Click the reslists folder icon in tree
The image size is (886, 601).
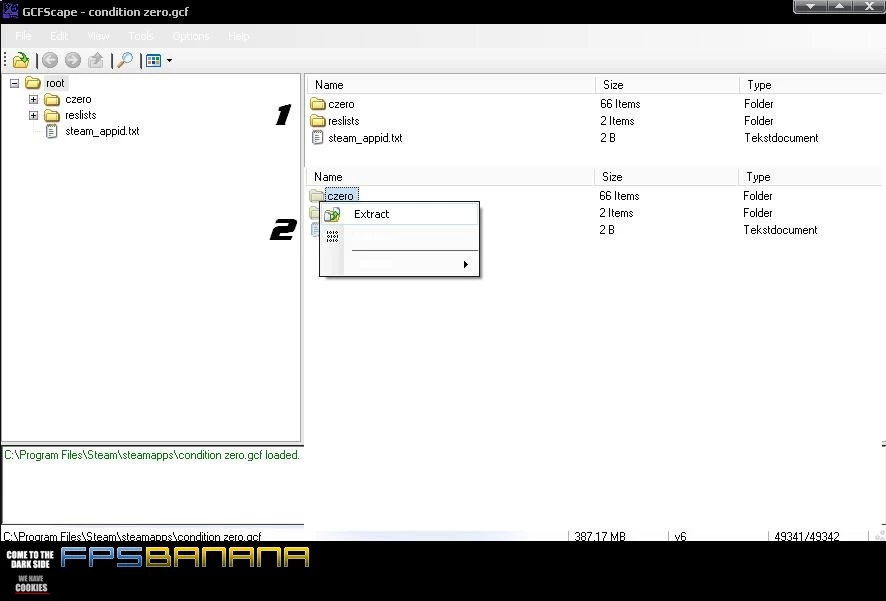click(52, 115)
